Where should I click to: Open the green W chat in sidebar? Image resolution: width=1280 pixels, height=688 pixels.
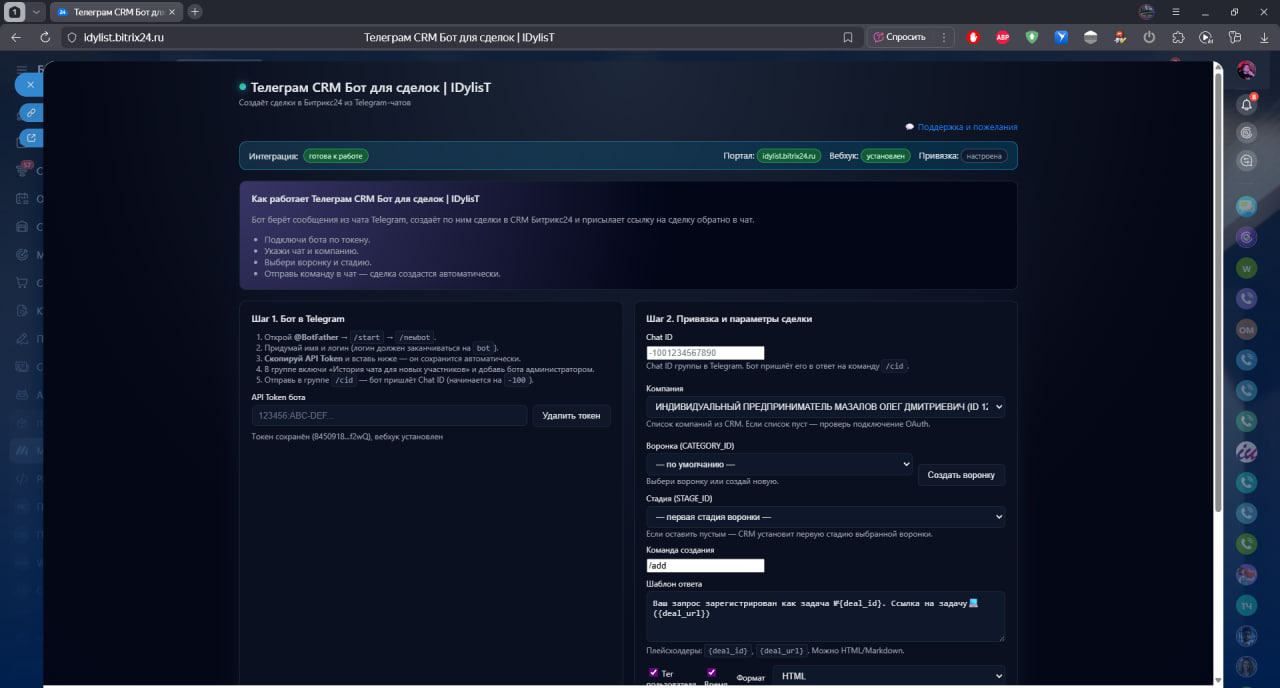[1246, 268]
